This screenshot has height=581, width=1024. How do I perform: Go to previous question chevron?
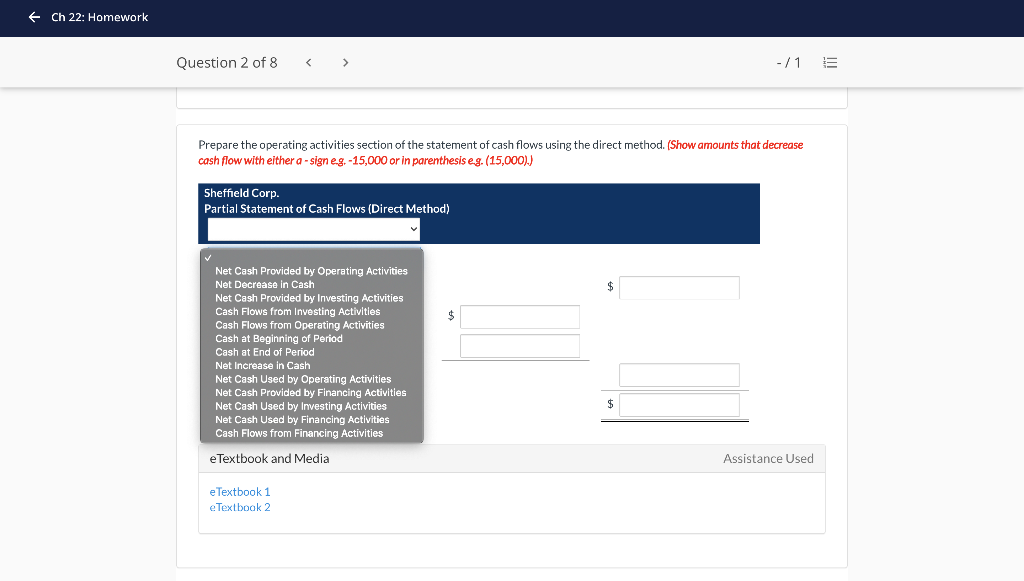coord(309,63)
